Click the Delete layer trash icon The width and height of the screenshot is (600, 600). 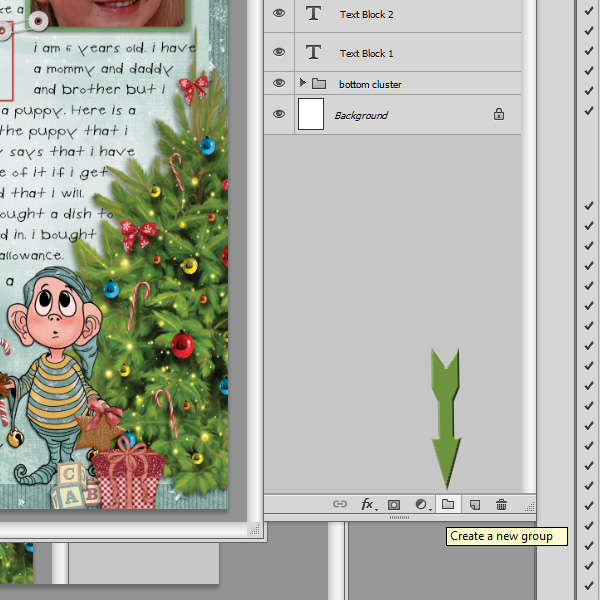[x=501, y=505]
